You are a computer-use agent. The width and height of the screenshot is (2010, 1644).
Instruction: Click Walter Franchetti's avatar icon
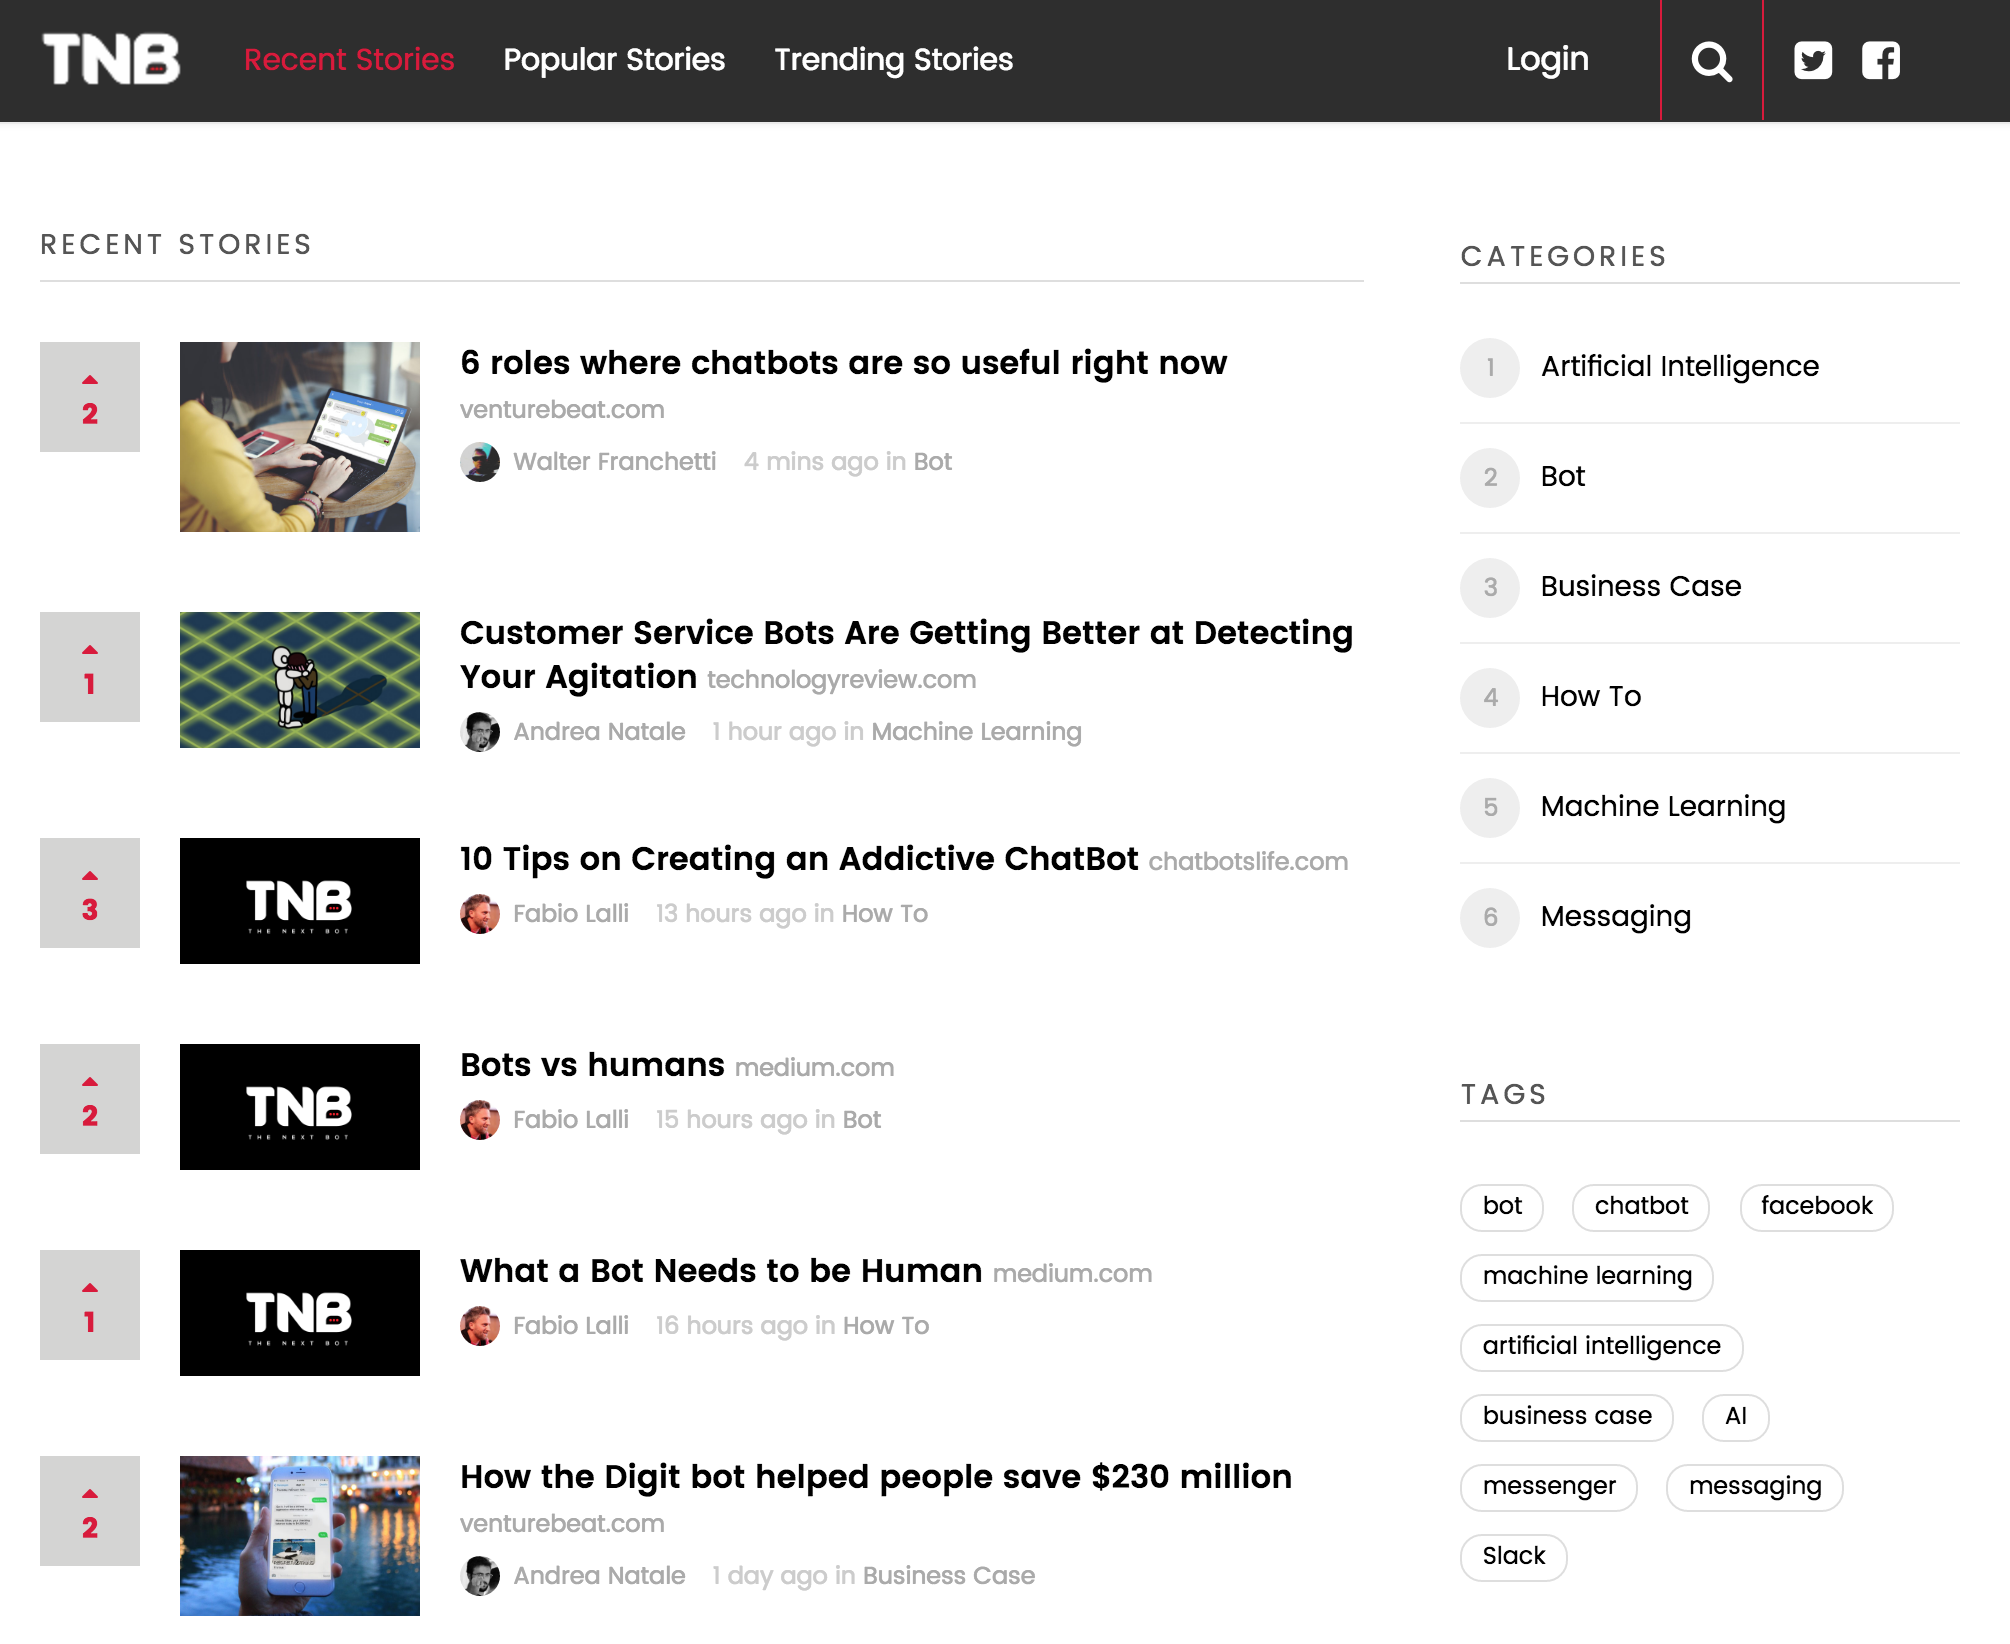click(x=480, y=462)
